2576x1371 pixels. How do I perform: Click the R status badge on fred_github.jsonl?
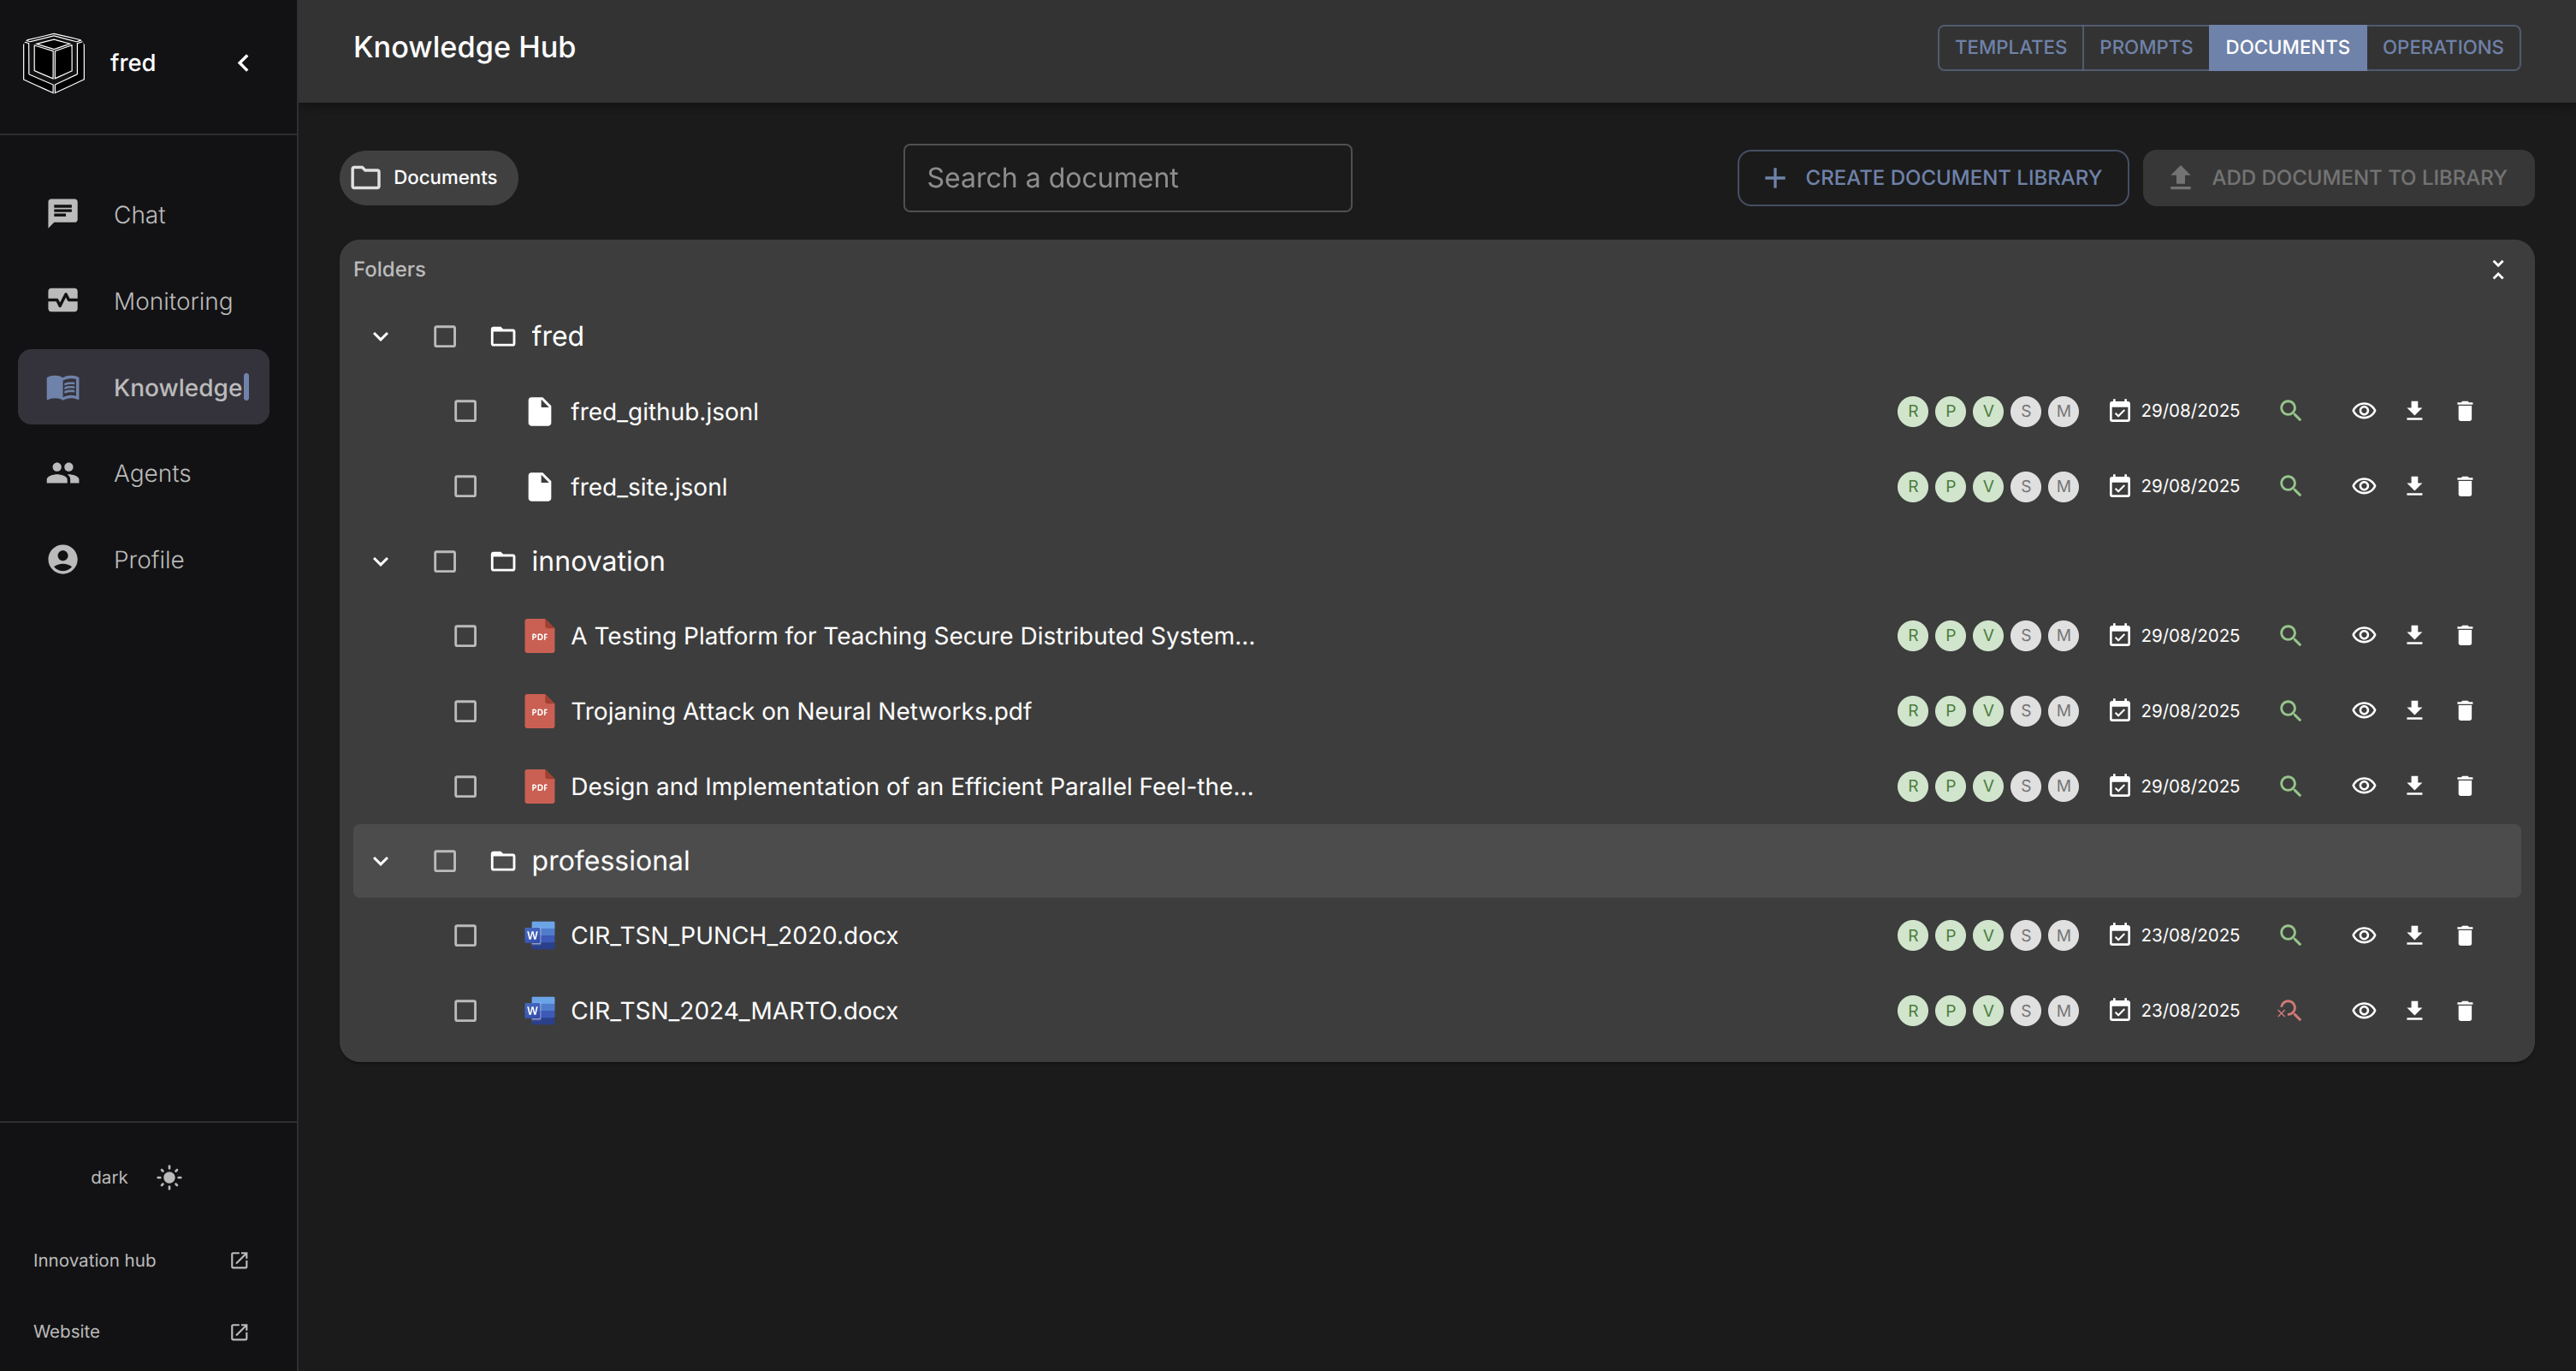click(1912, 411)
